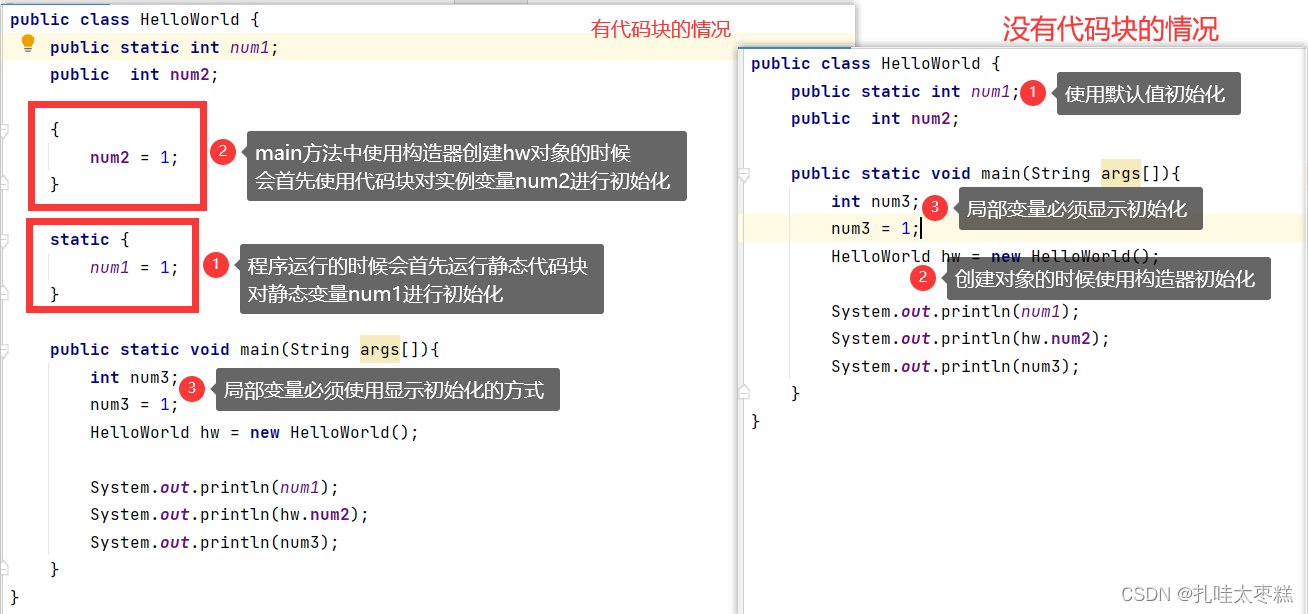Screen dimensions: 1308x614
Task: Collapse main method fold marker in right editor
Action: pyautogui.click(x=743, y=174)
